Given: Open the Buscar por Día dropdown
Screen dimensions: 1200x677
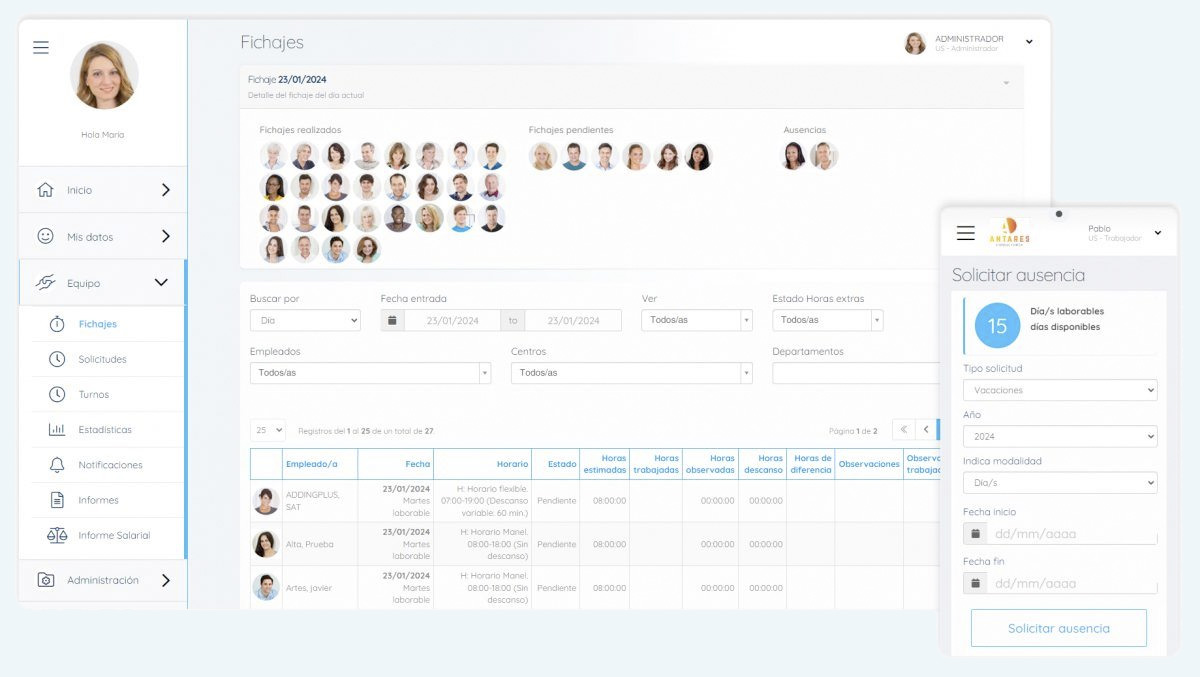Looking at the screenshot, I should tap(305, 320).
